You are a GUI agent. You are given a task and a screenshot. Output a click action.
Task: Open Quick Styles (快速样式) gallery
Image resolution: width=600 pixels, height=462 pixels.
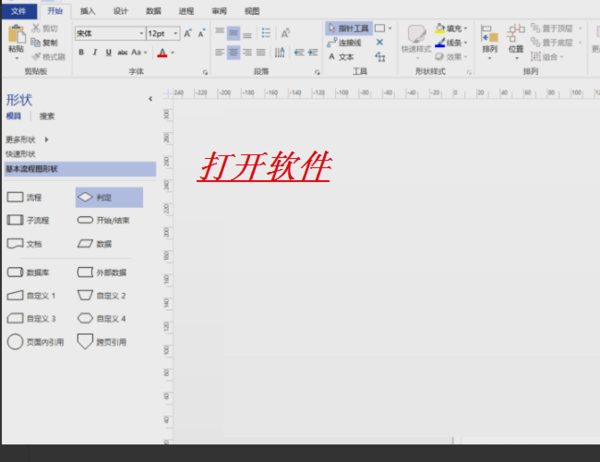416,42
